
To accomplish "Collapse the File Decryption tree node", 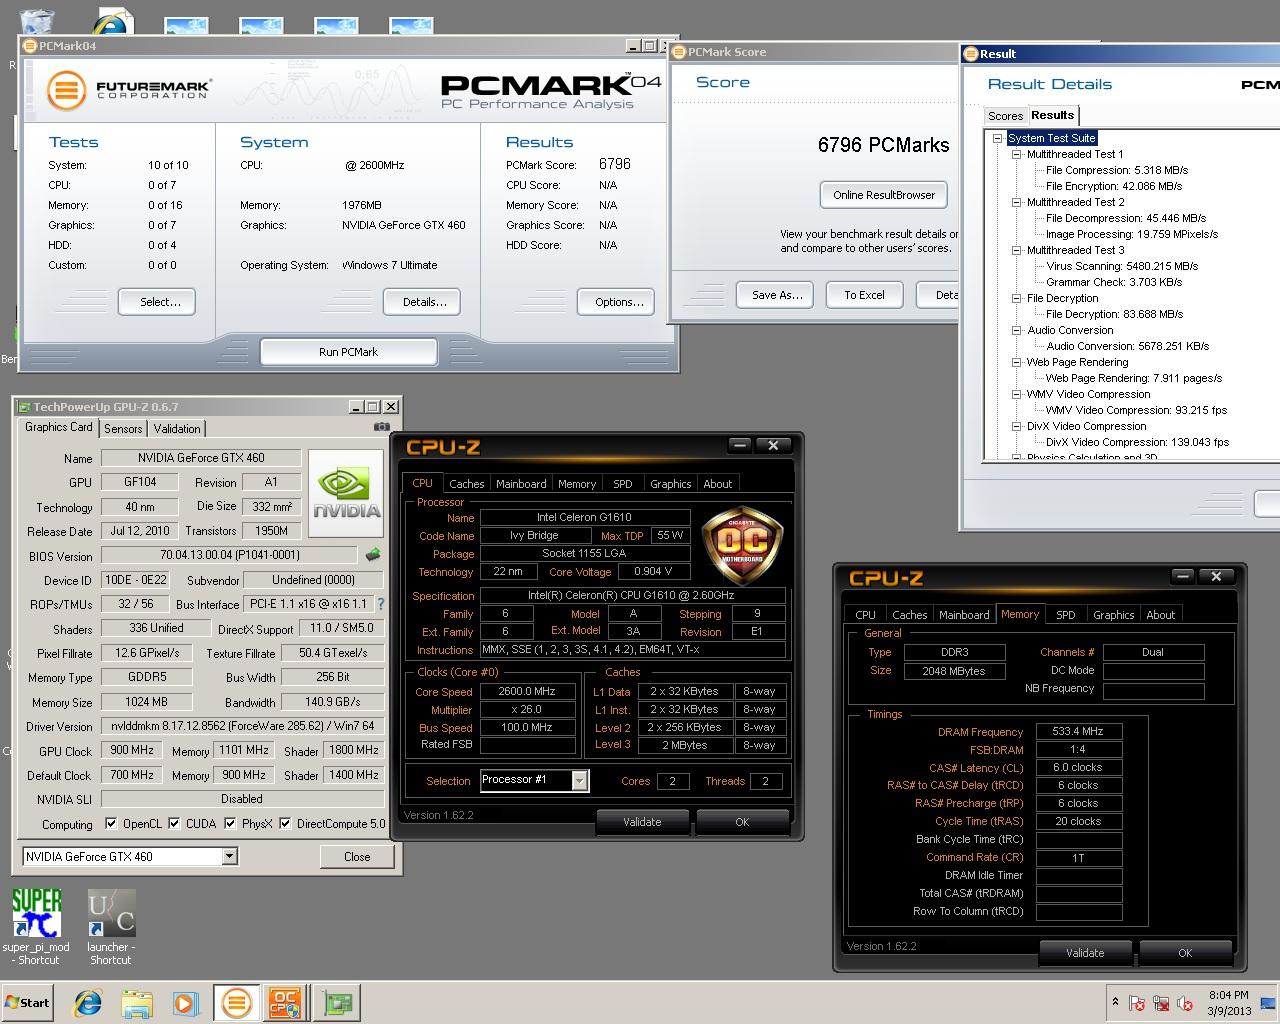I will pyautogui.click(x=1016, y=298).
